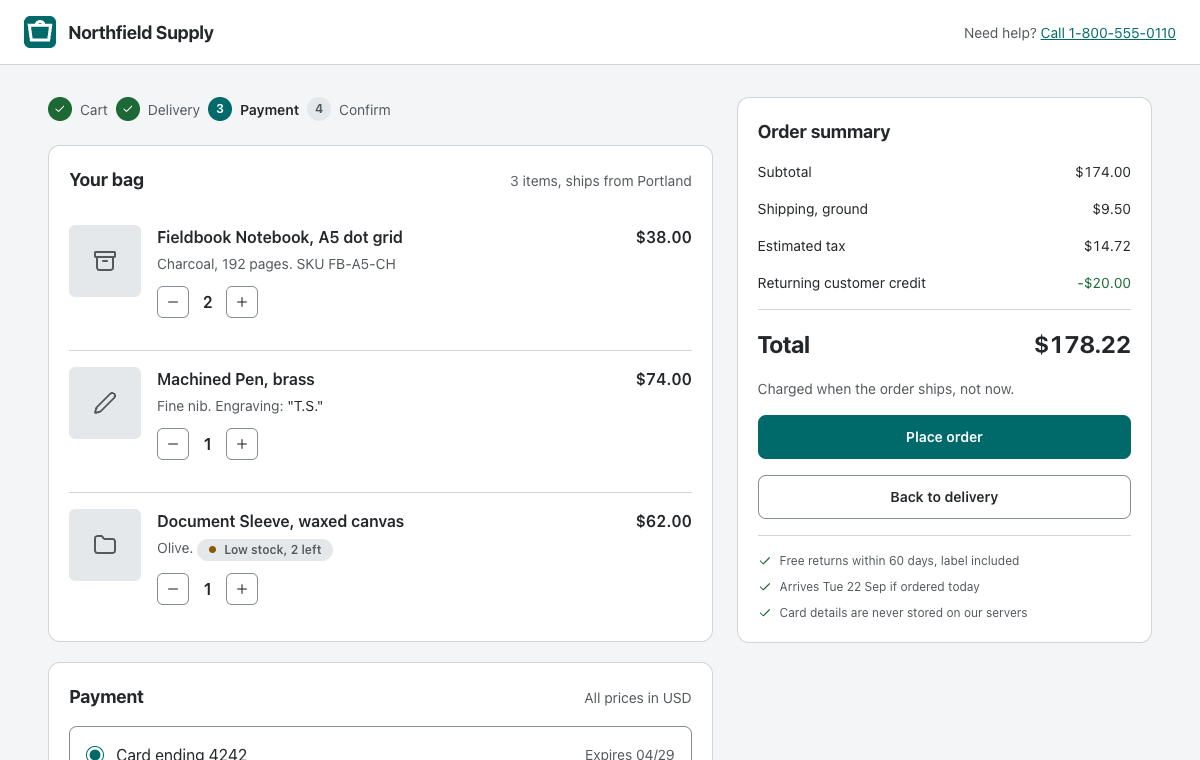Click the $62.00 sleeve price
Image resolution: width=1200 pixels, height=760 pixels.
pyautogui.click(x=664, y=521)
